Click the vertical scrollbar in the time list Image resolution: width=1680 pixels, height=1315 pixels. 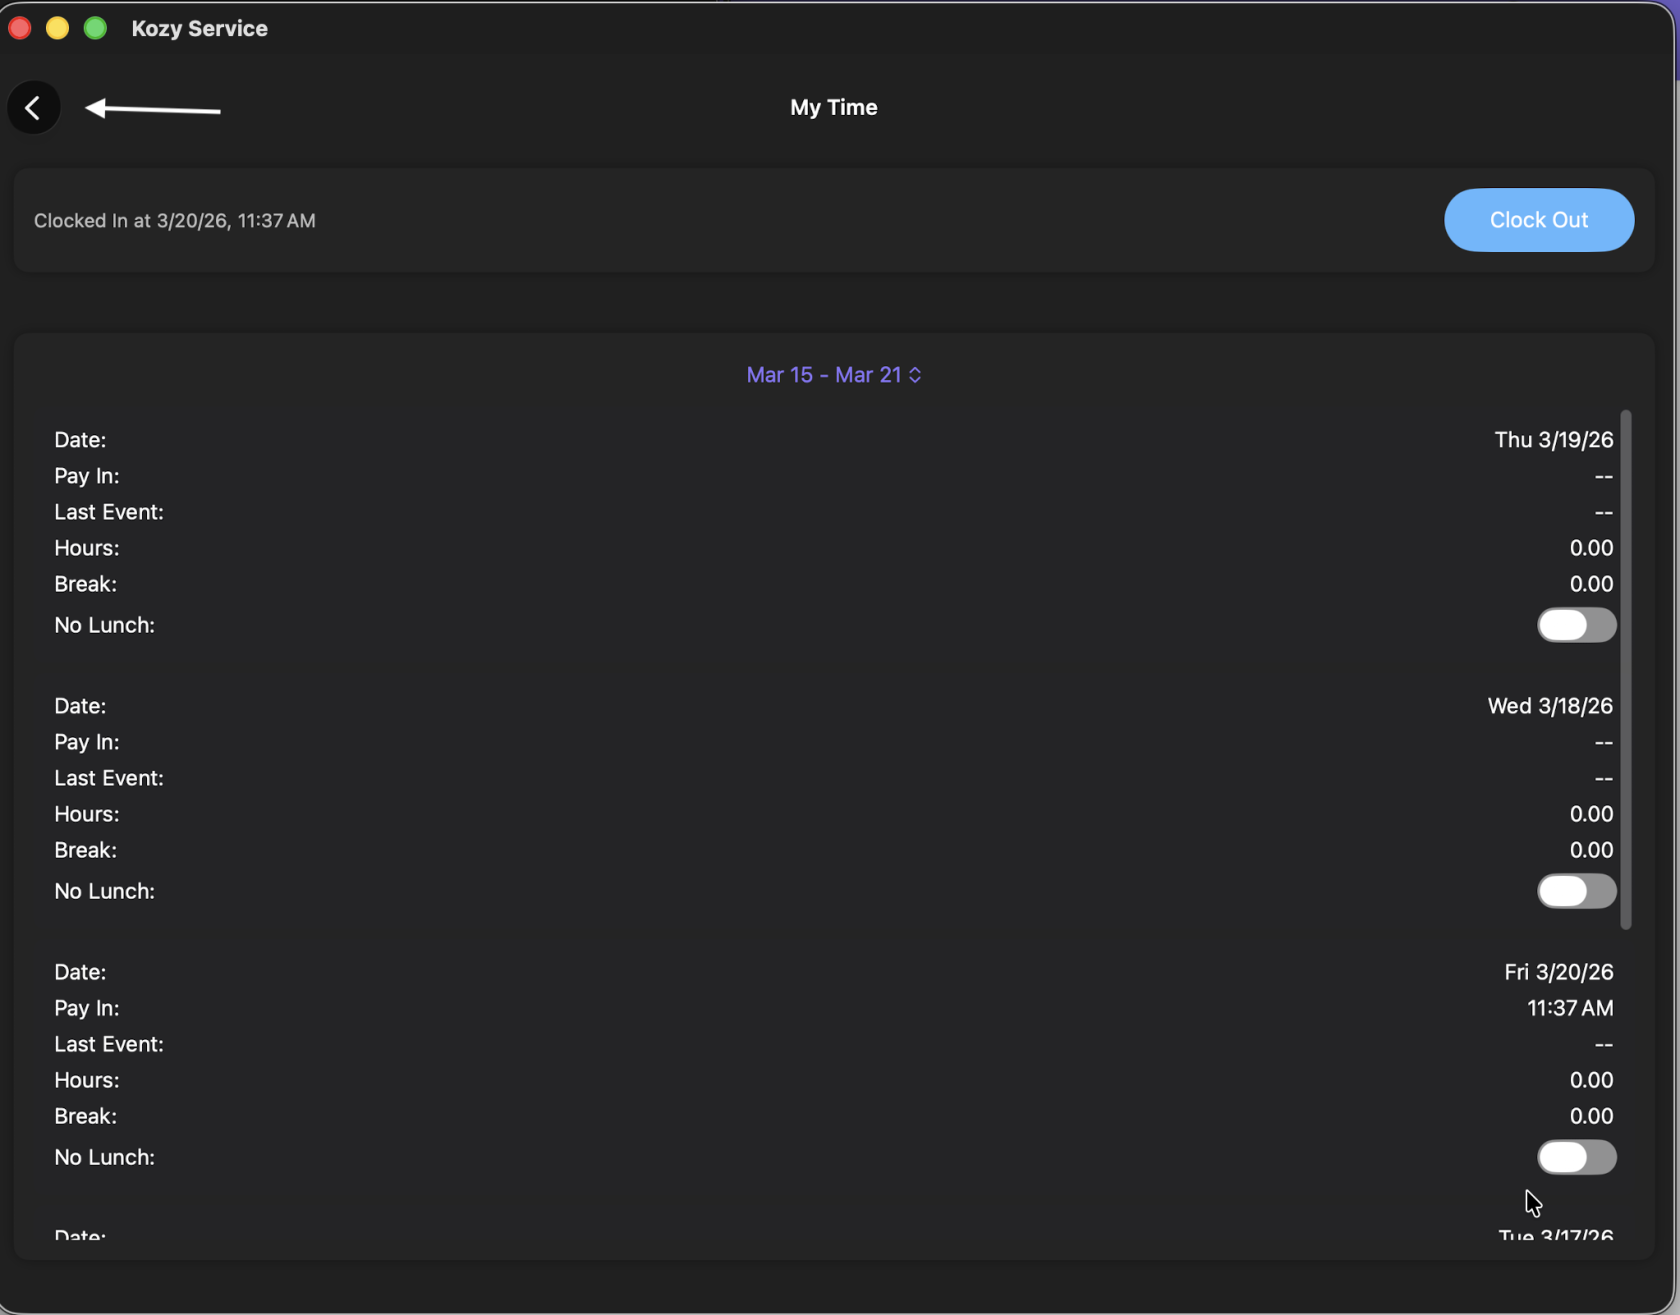(1626, 670)
